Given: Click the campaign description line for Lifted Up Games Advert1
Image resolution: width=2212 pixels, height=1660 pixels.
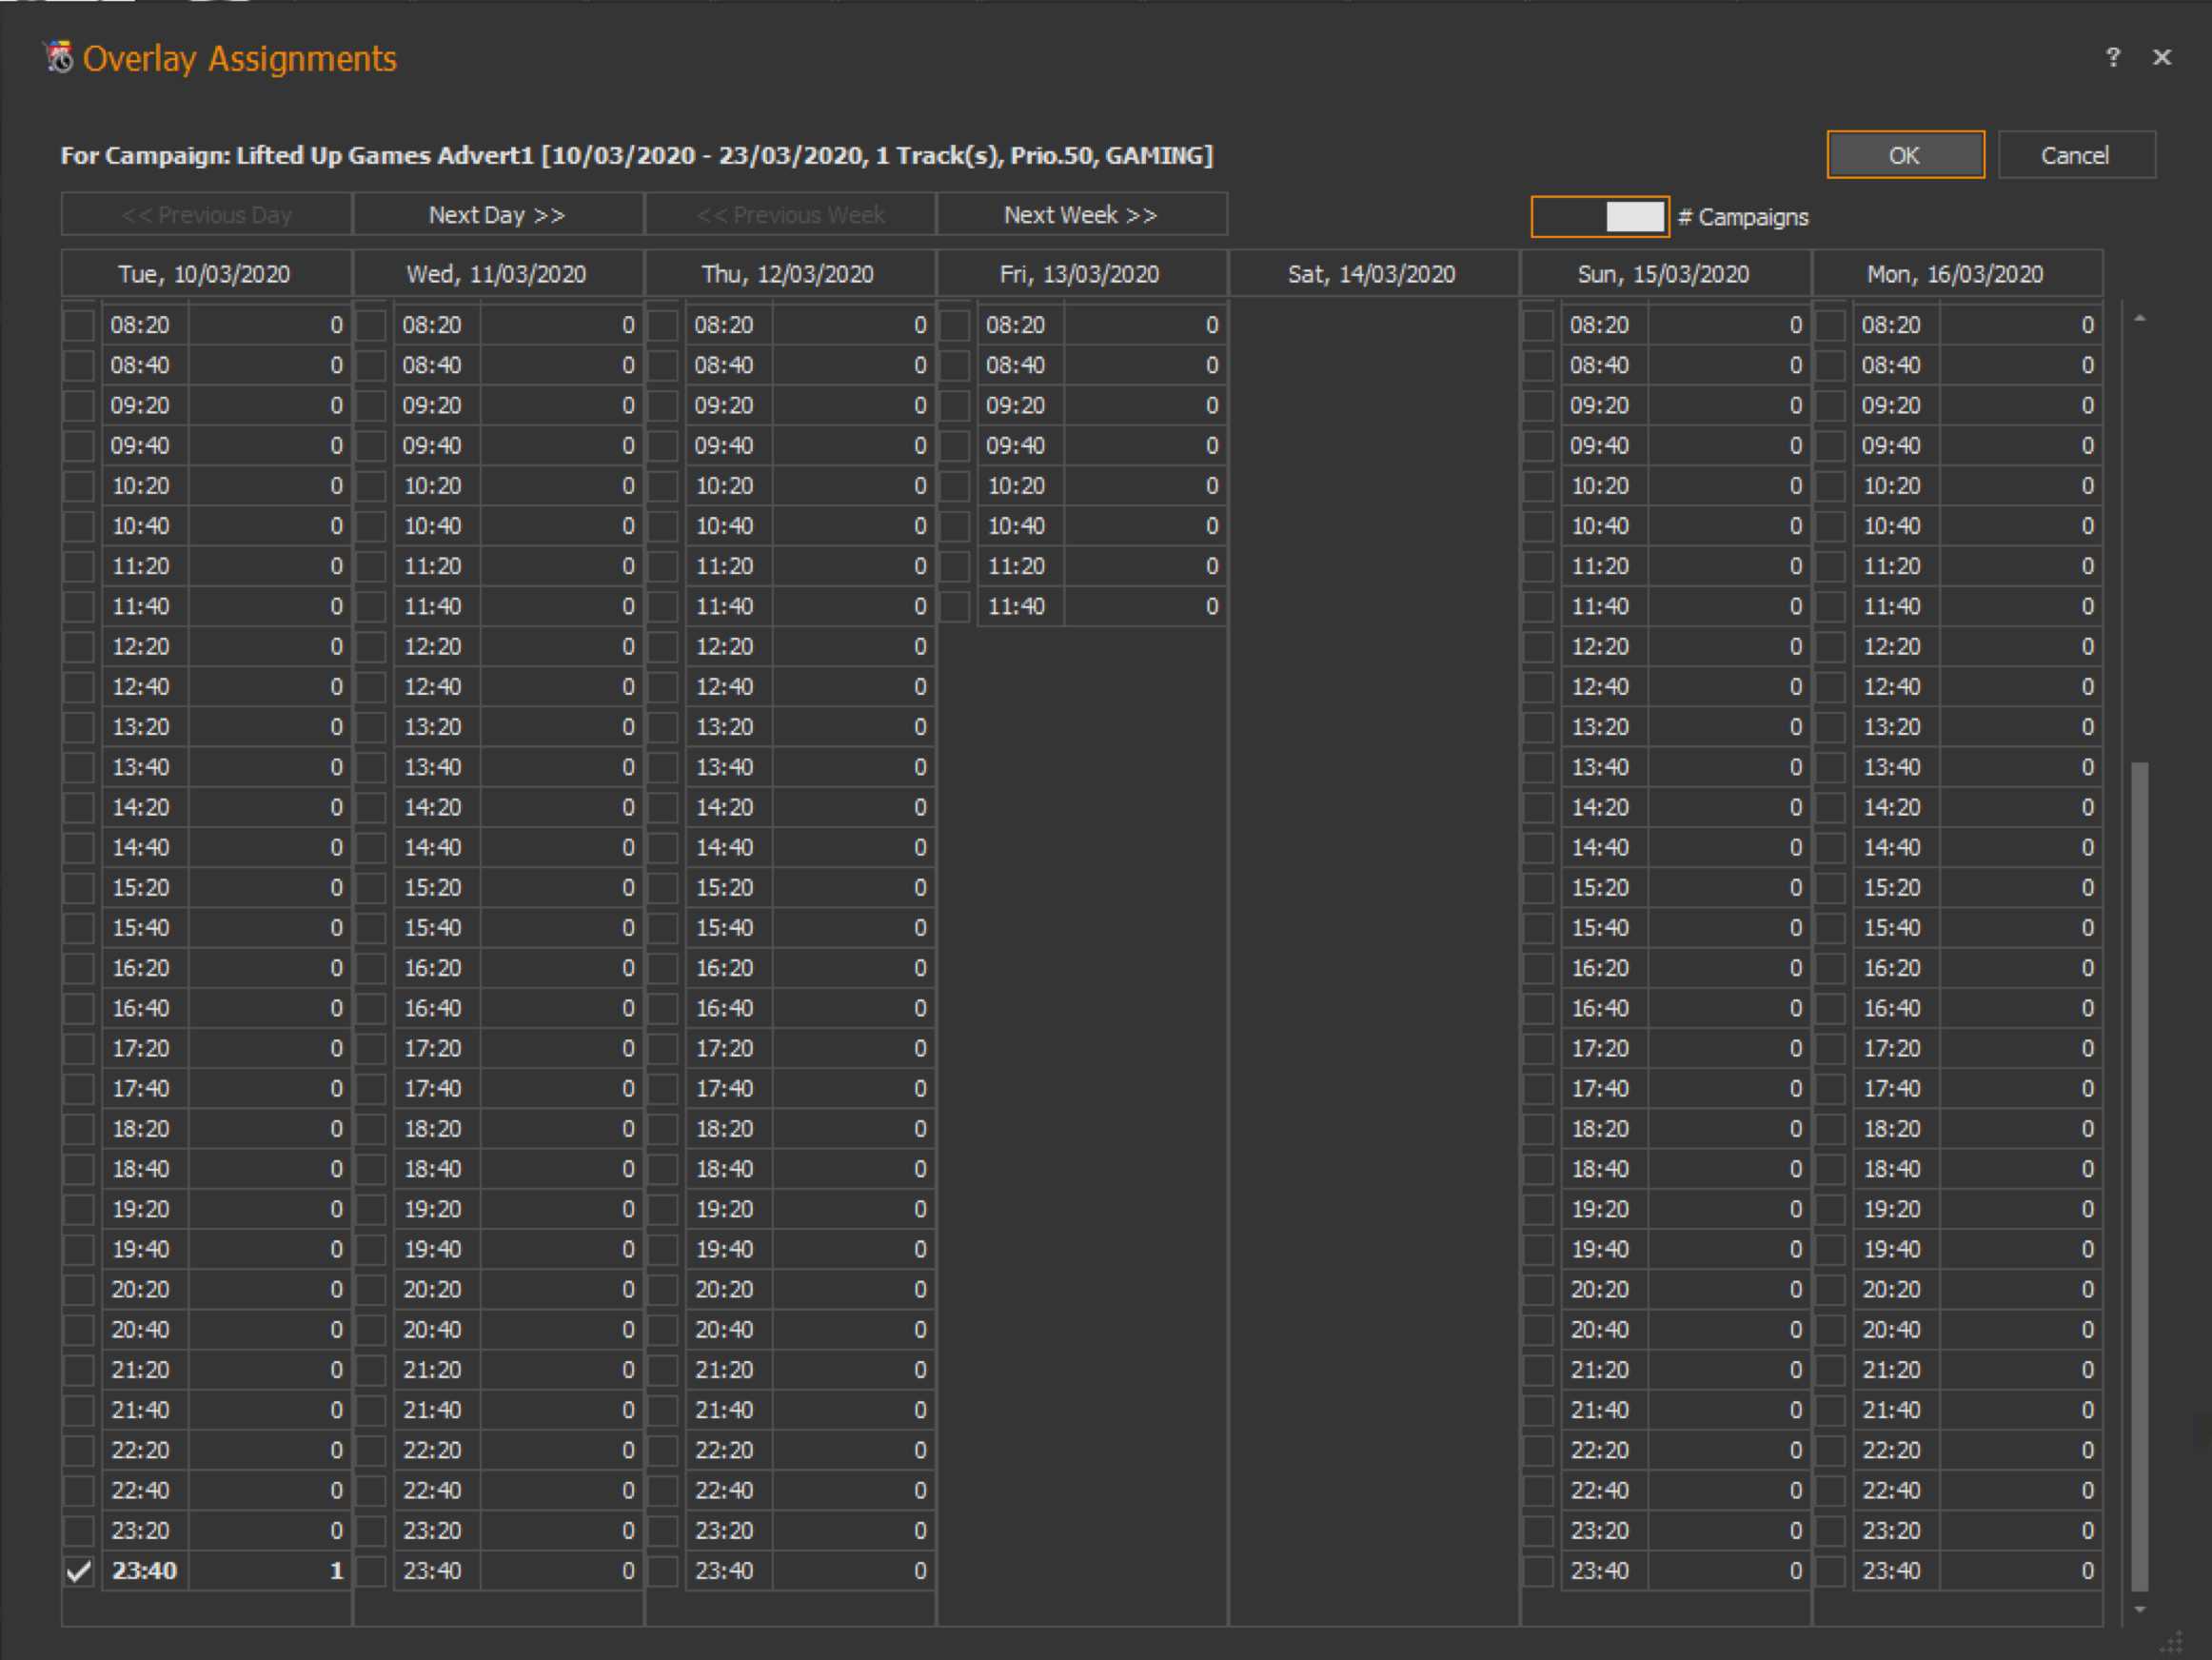Looking at the screenshot, I should point(637,155).
